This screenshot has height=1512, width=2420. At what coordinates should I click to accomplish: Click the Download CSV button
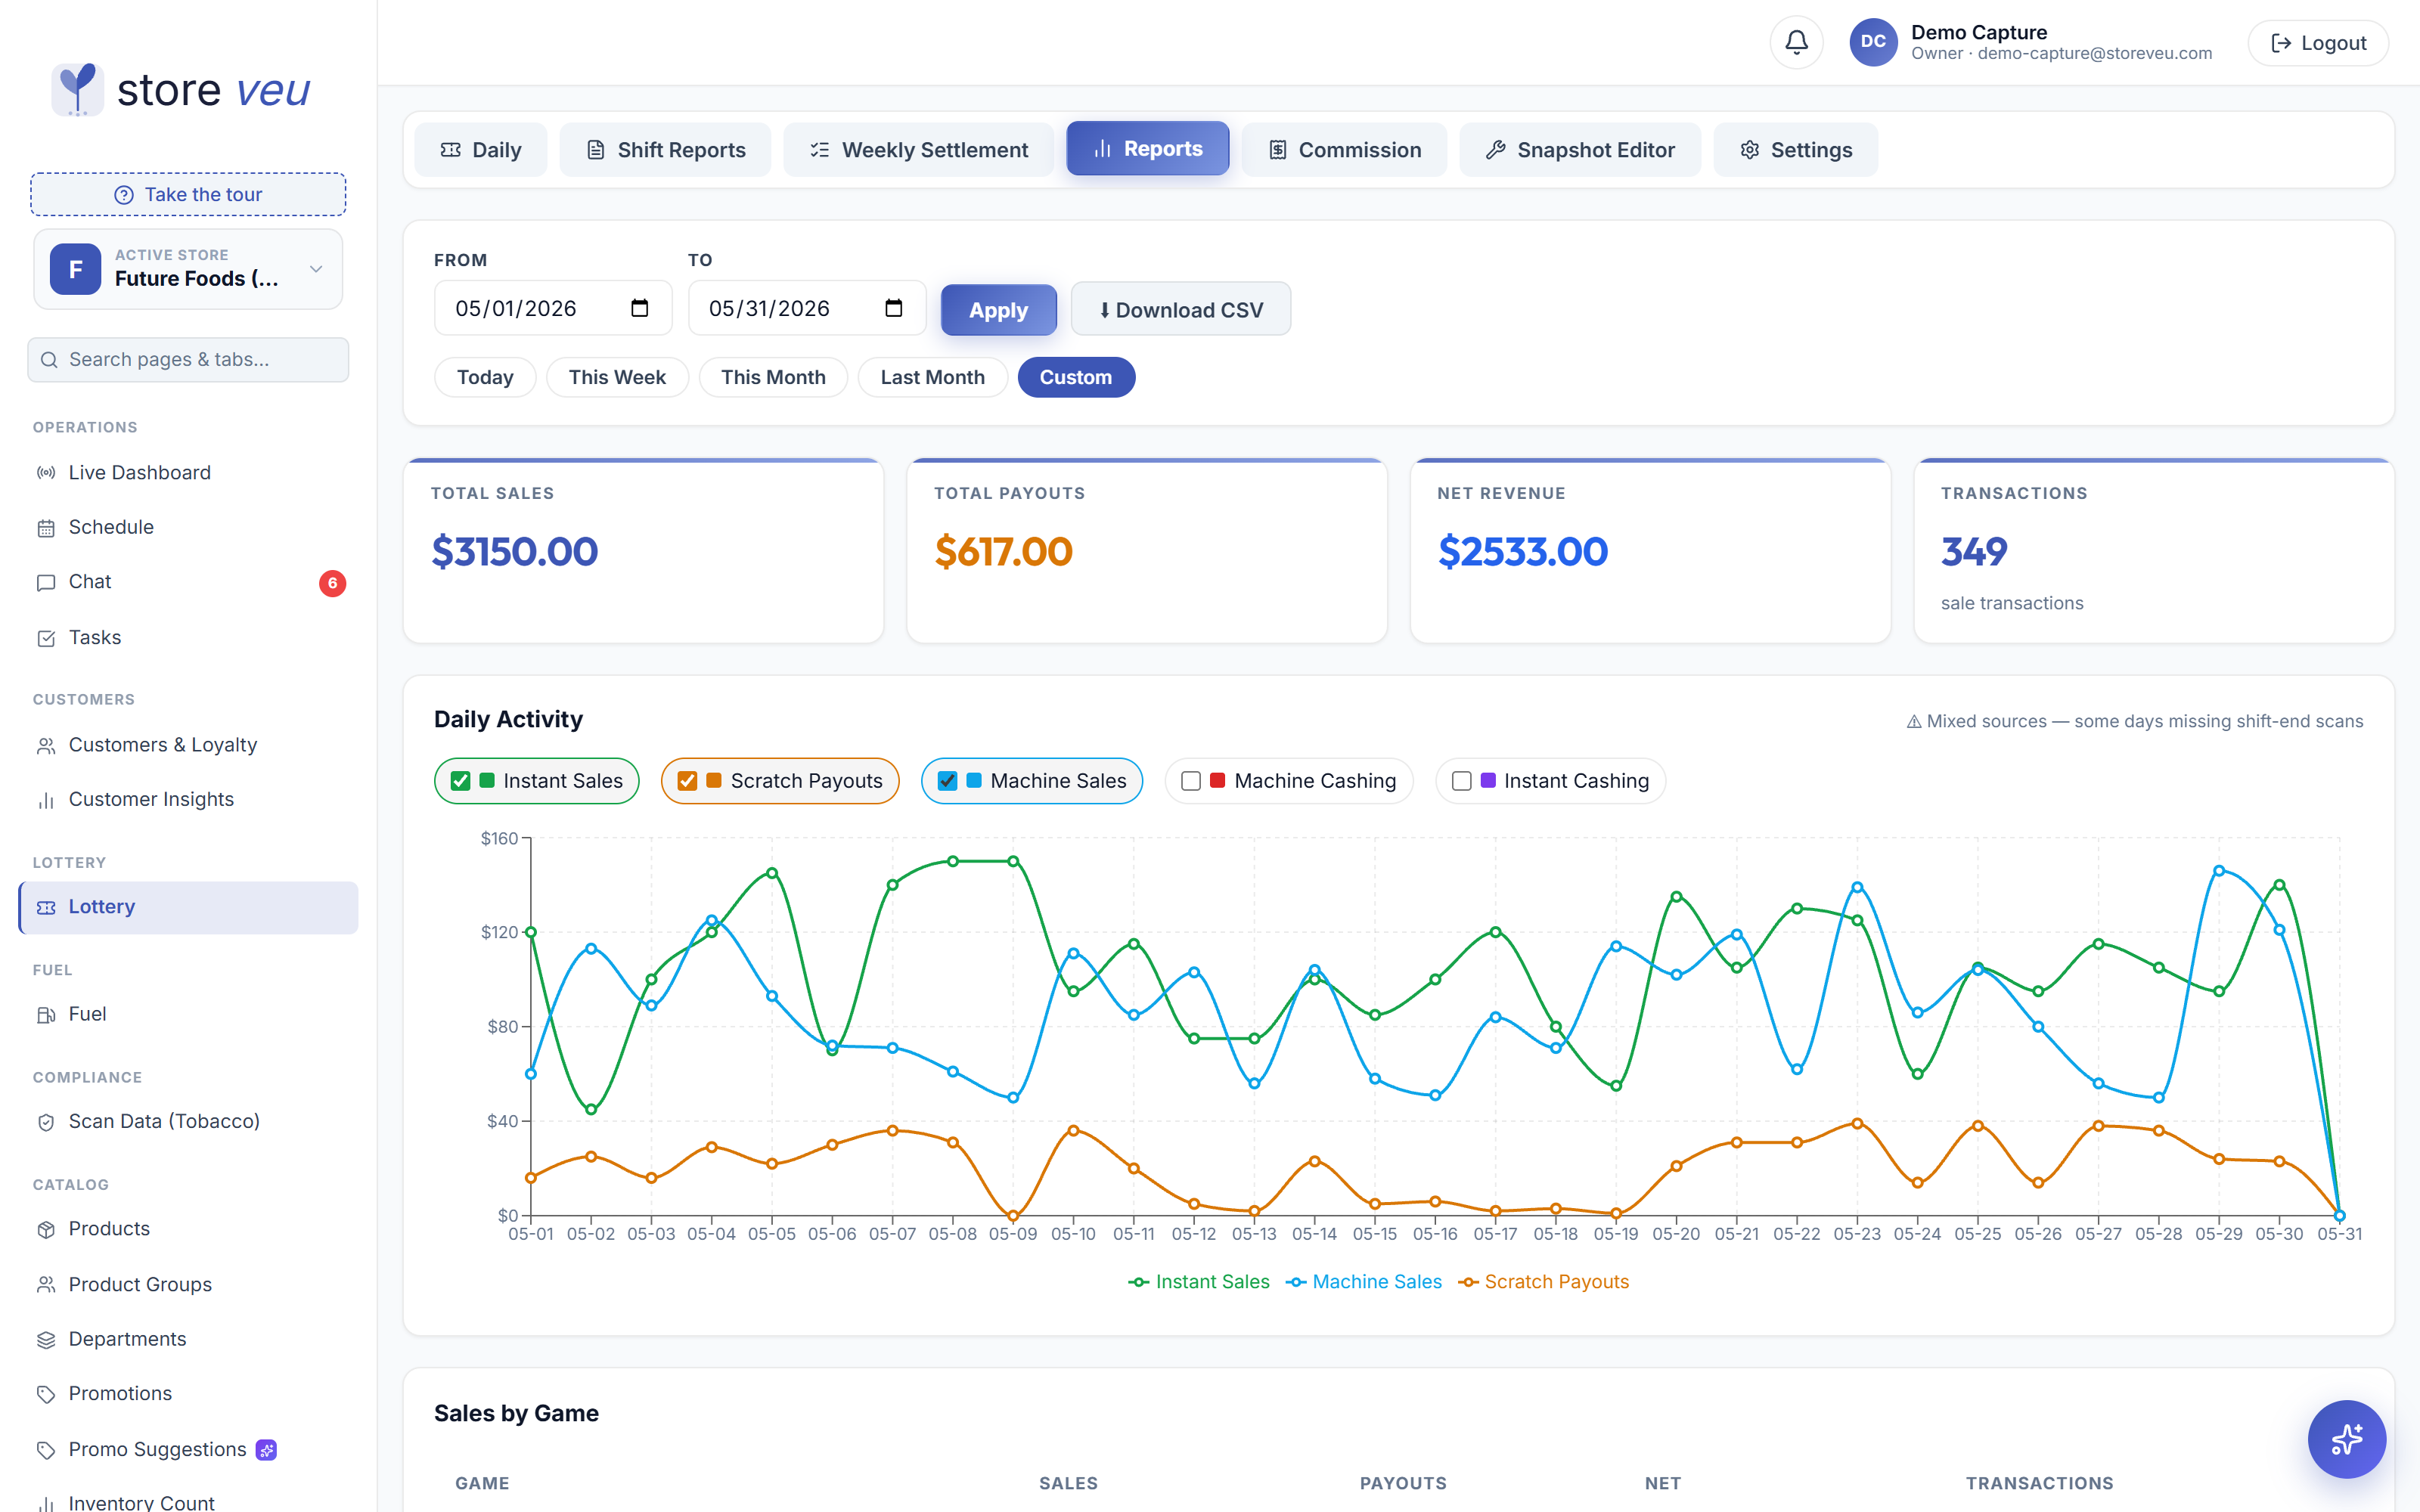click(1181, 310)
